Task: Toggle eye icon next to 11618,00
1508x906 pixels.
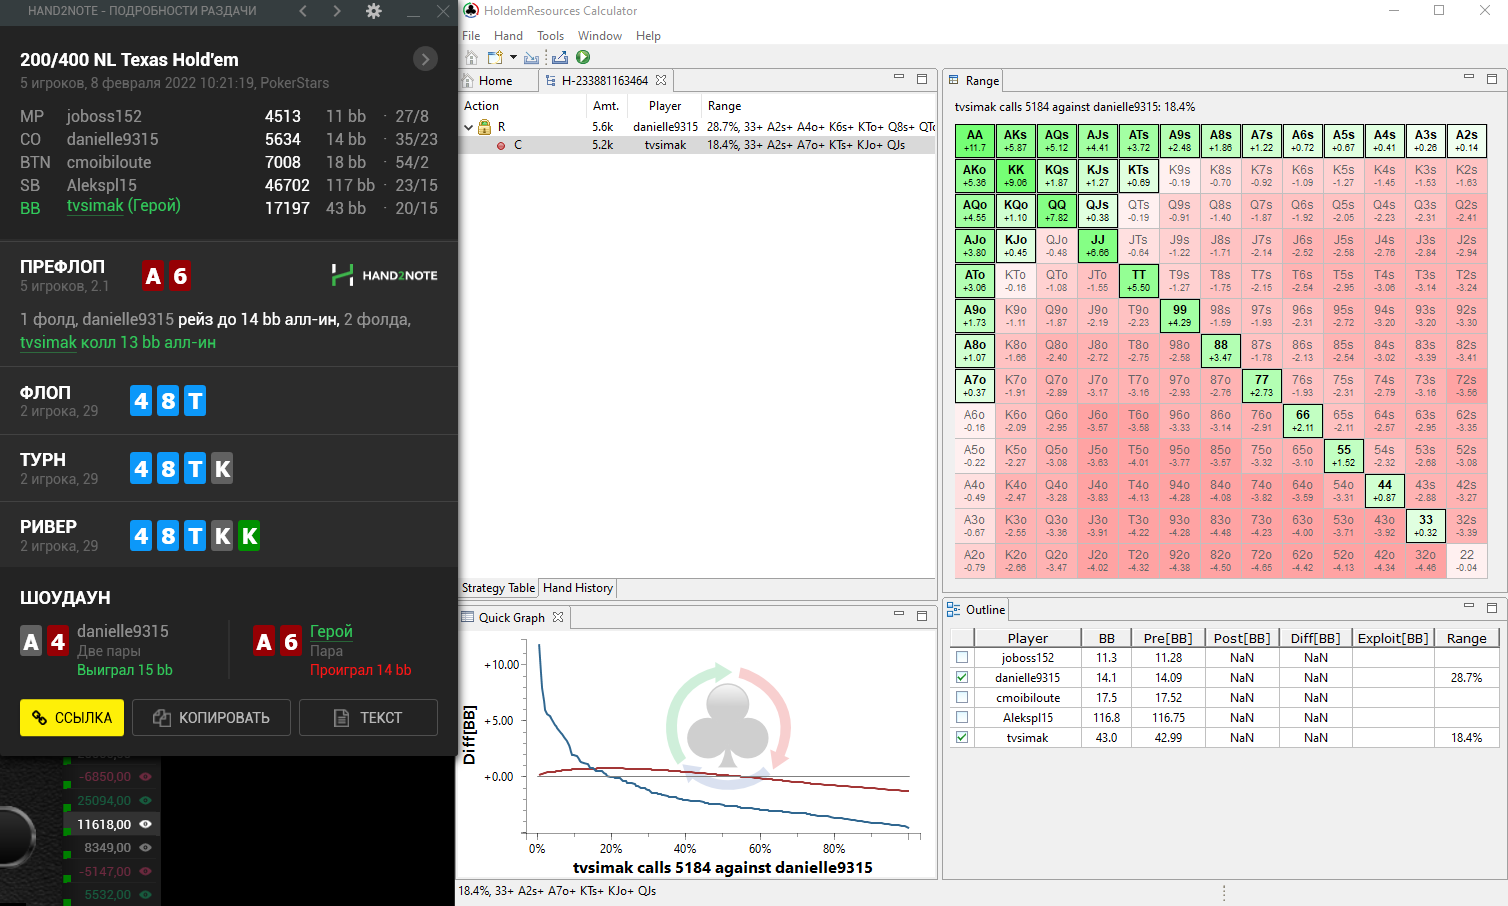Action: (146, 824)
